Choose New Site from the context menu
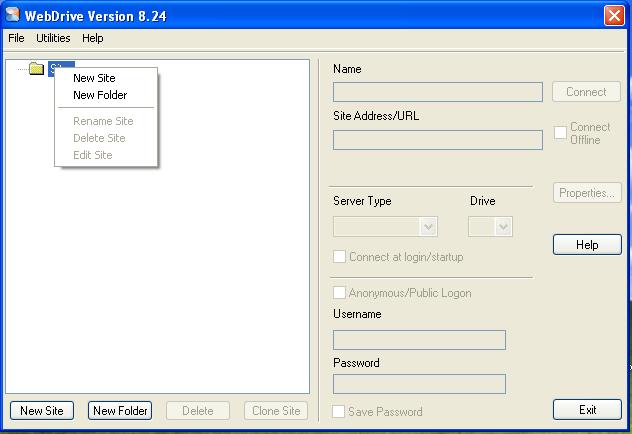This screenshot has width=632, height=434. 94,78
